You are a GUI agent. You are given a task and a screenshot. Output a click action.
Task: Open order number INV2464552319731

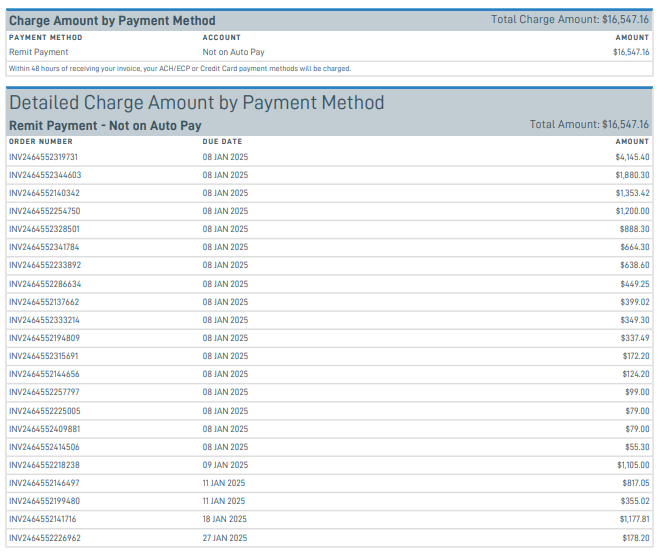[43, 157]
